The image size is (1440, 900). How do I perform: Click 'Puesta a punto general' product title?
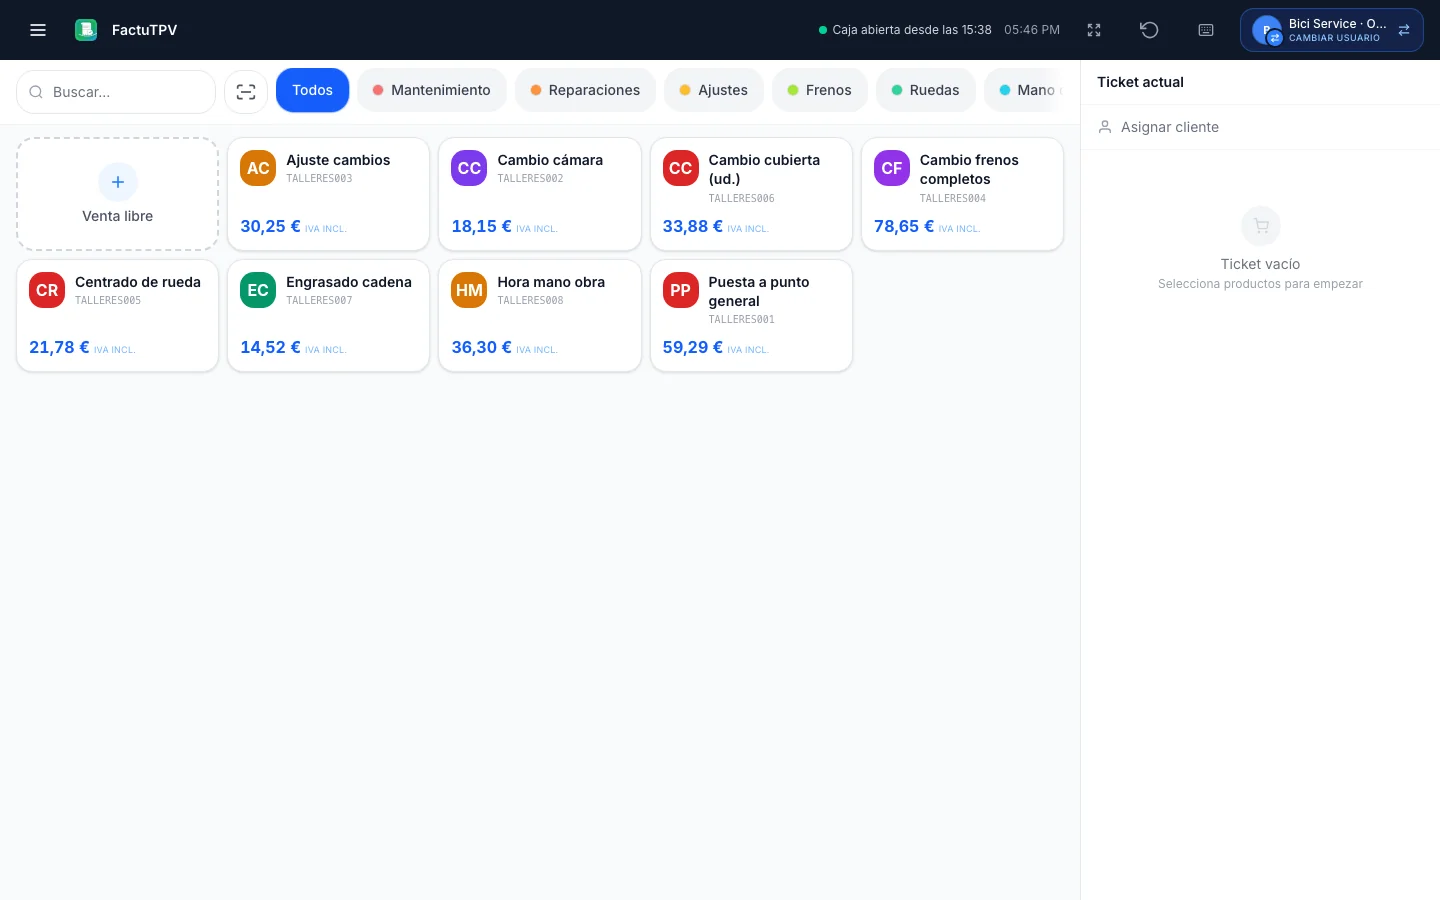[759, 291]
